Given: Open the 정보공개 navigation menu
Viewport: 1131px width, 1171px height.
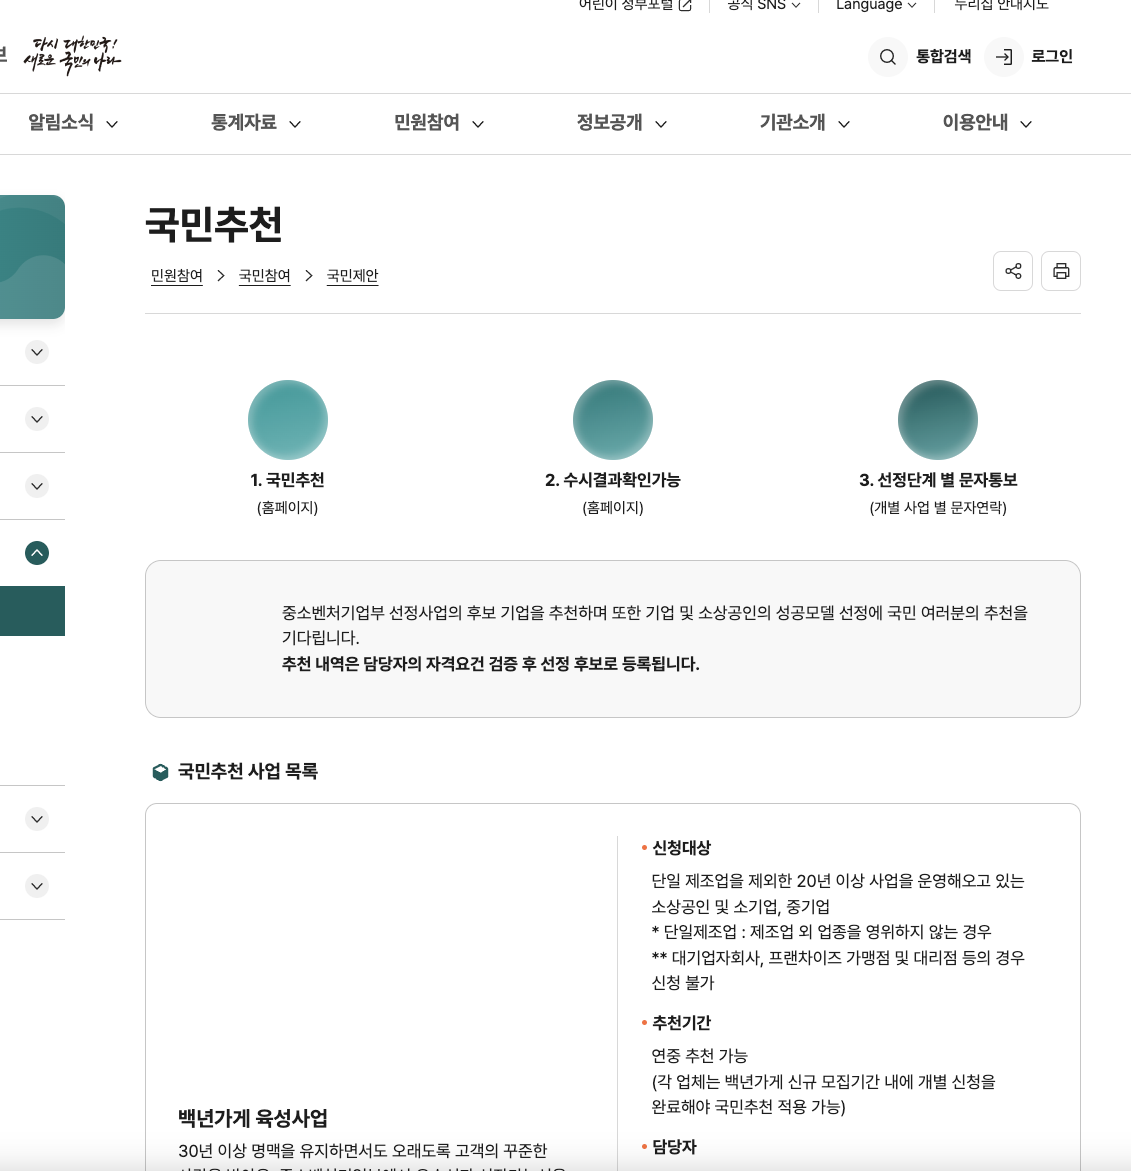Looking at the screenshot, I should pos(621,123).
